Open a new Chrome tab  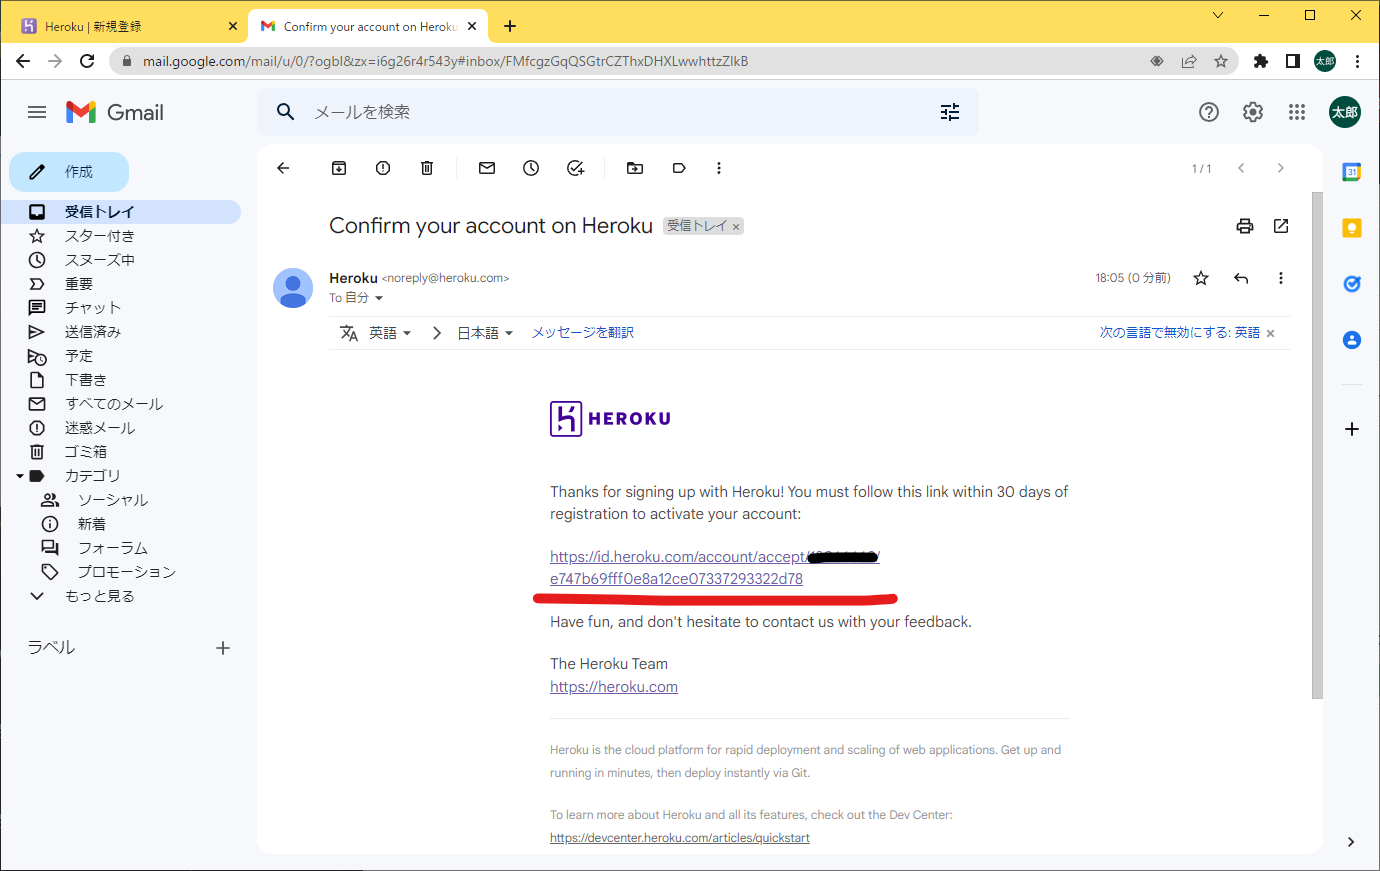pos(510,26)
